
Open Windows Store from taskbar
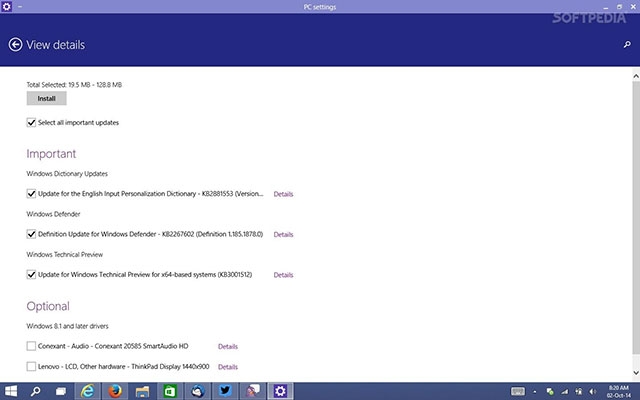click(x=170, y=390)
